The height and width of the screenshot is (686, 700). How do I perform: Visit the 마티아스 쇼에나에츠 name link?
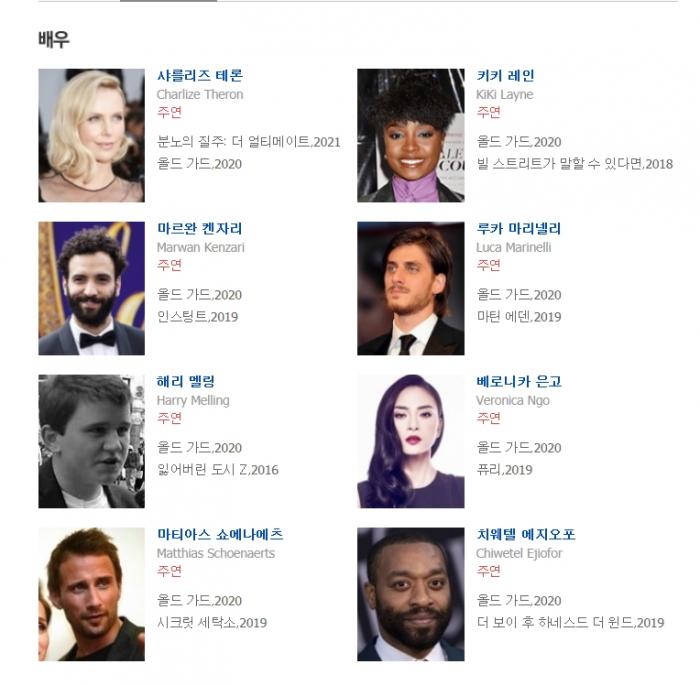[x=220, y=534]
